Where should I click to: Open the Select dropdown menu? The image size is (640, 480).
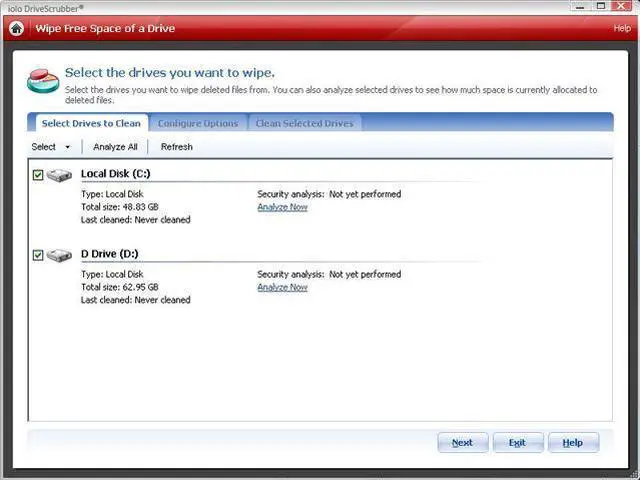(51, 147)
